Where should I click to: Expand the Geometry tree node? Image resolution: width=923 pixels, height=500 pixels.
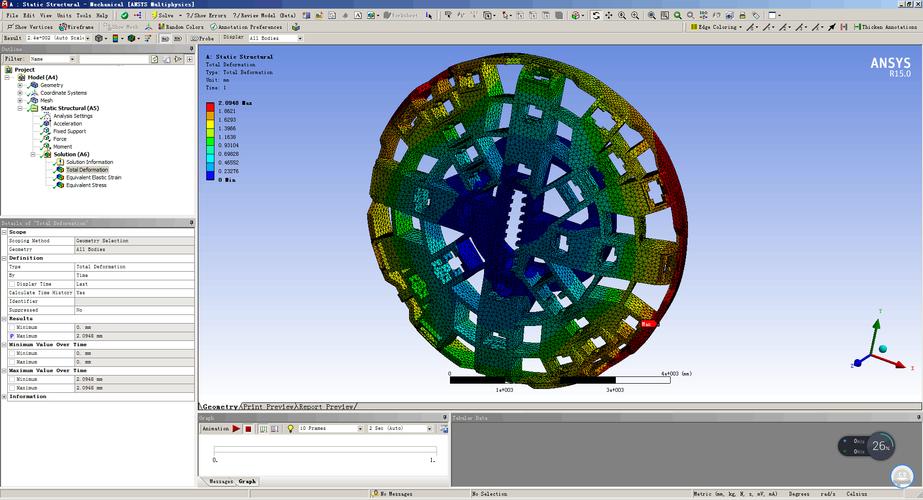pos(20,85)
